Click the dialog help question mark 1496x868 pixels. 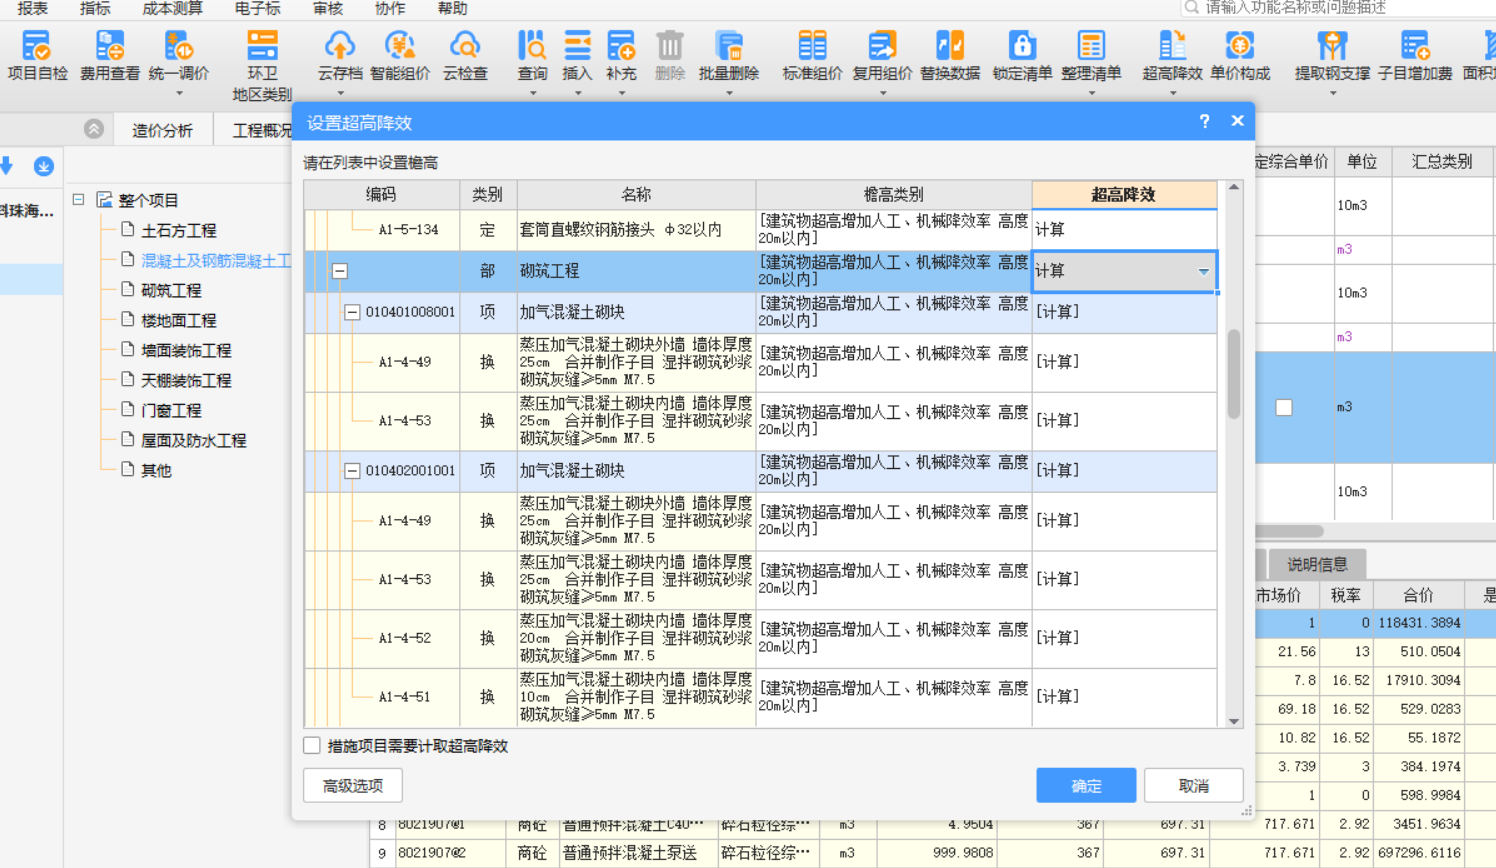[x=1204, y=121]
